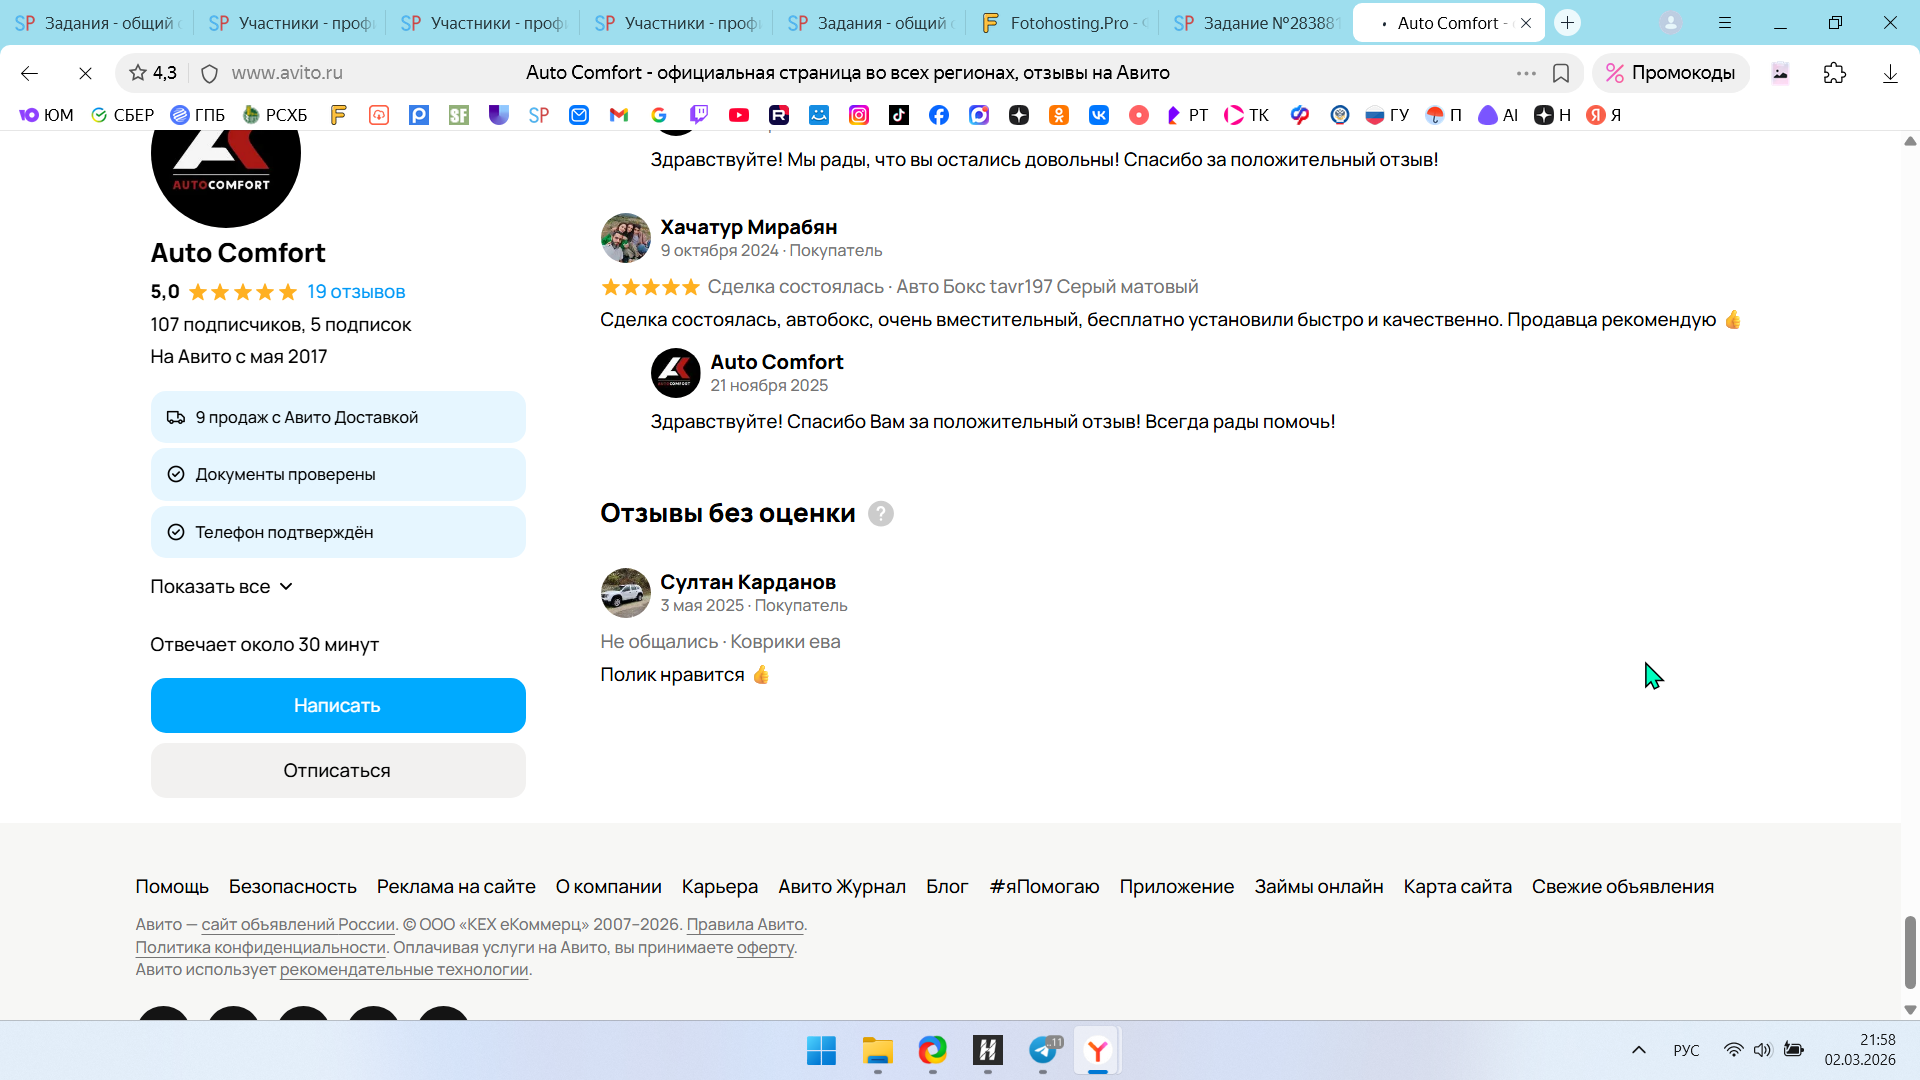
Task: Click the browser extensions puzzle icon
Action: coord(1835,73)
